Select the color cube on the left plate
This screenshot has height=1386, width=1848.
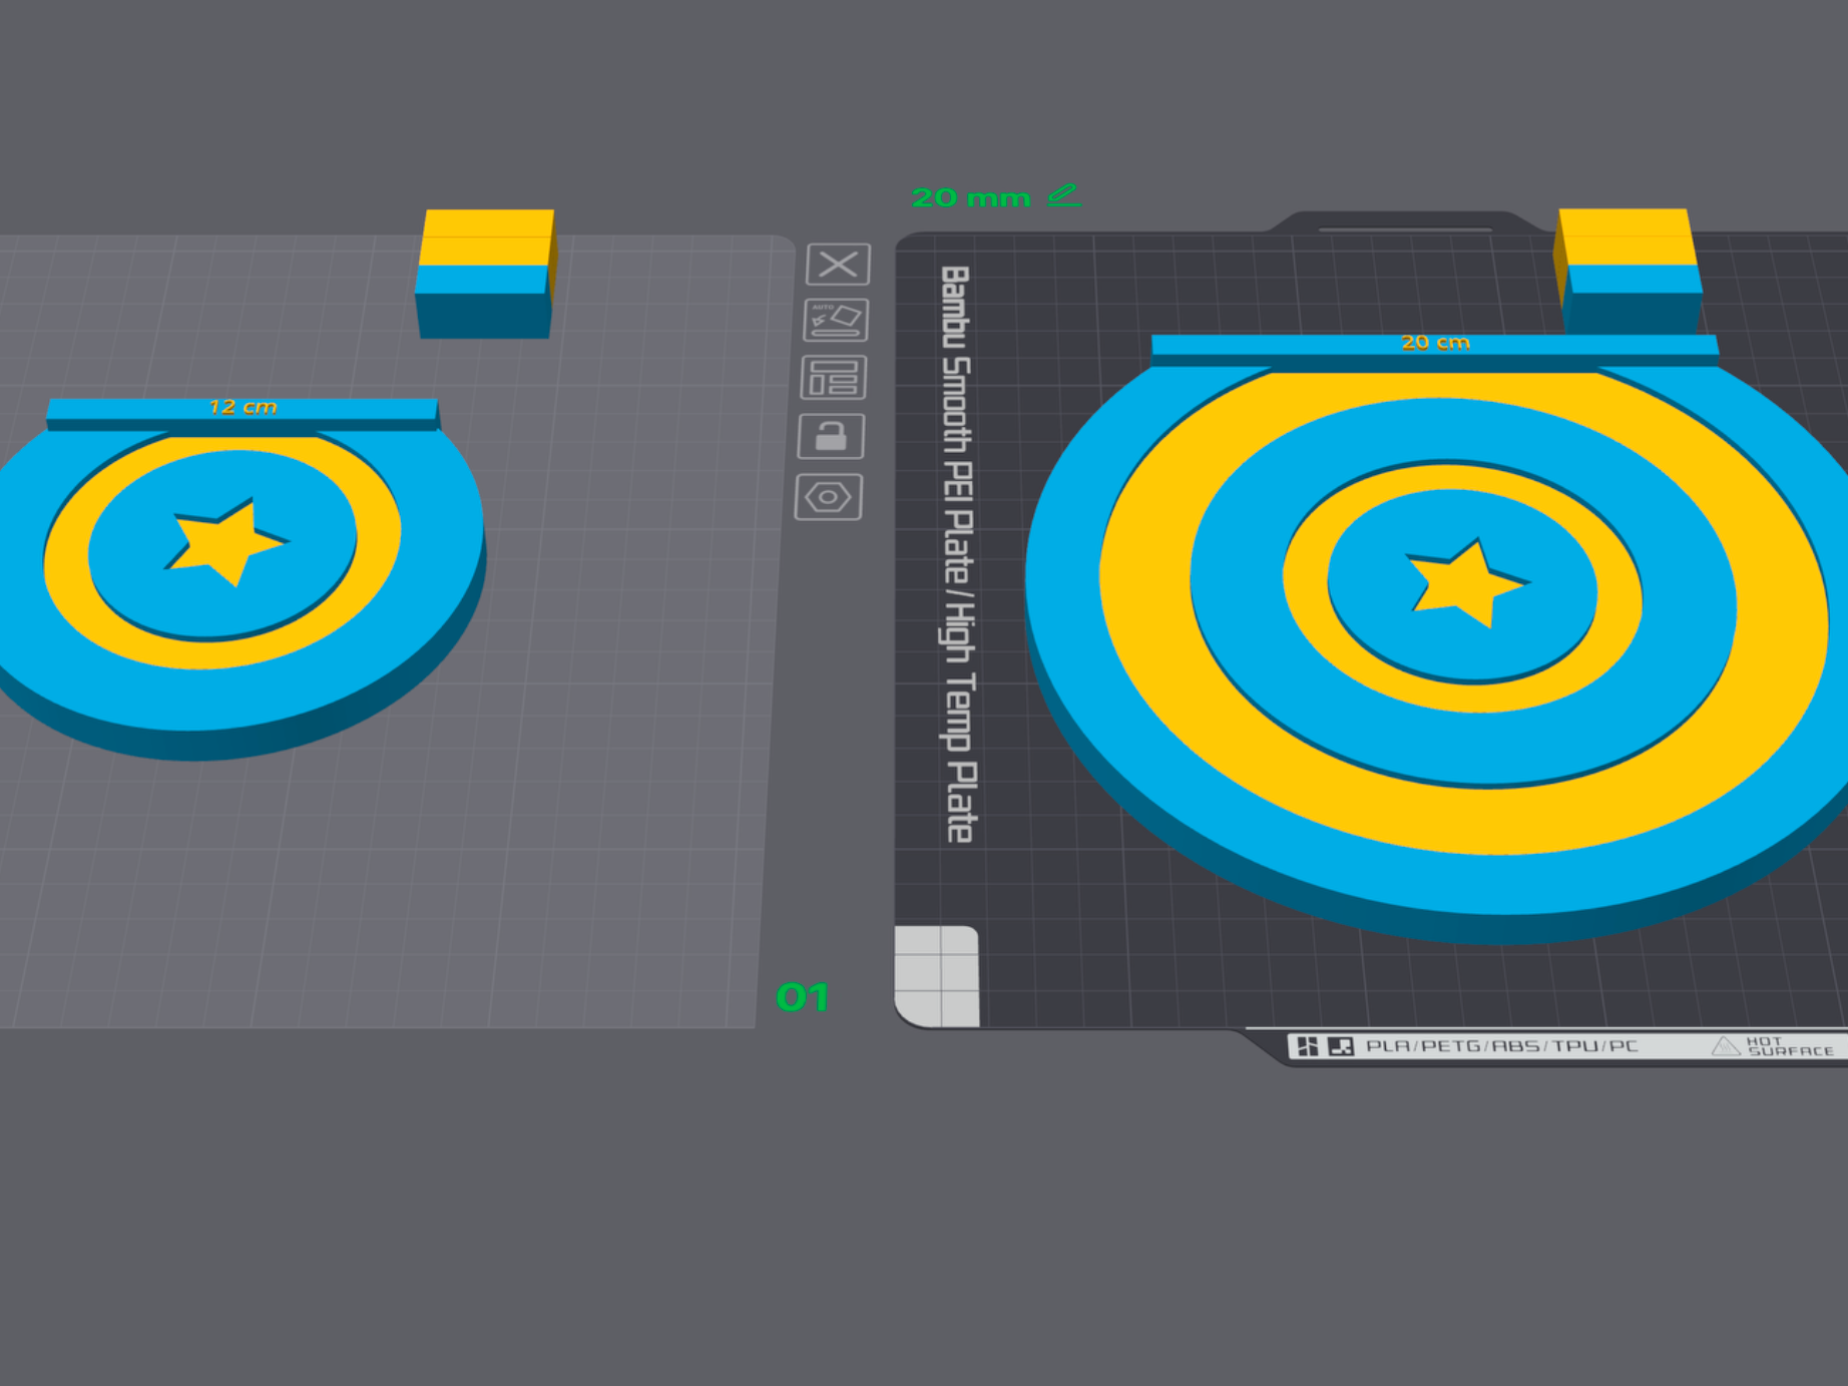coord(486,274)
